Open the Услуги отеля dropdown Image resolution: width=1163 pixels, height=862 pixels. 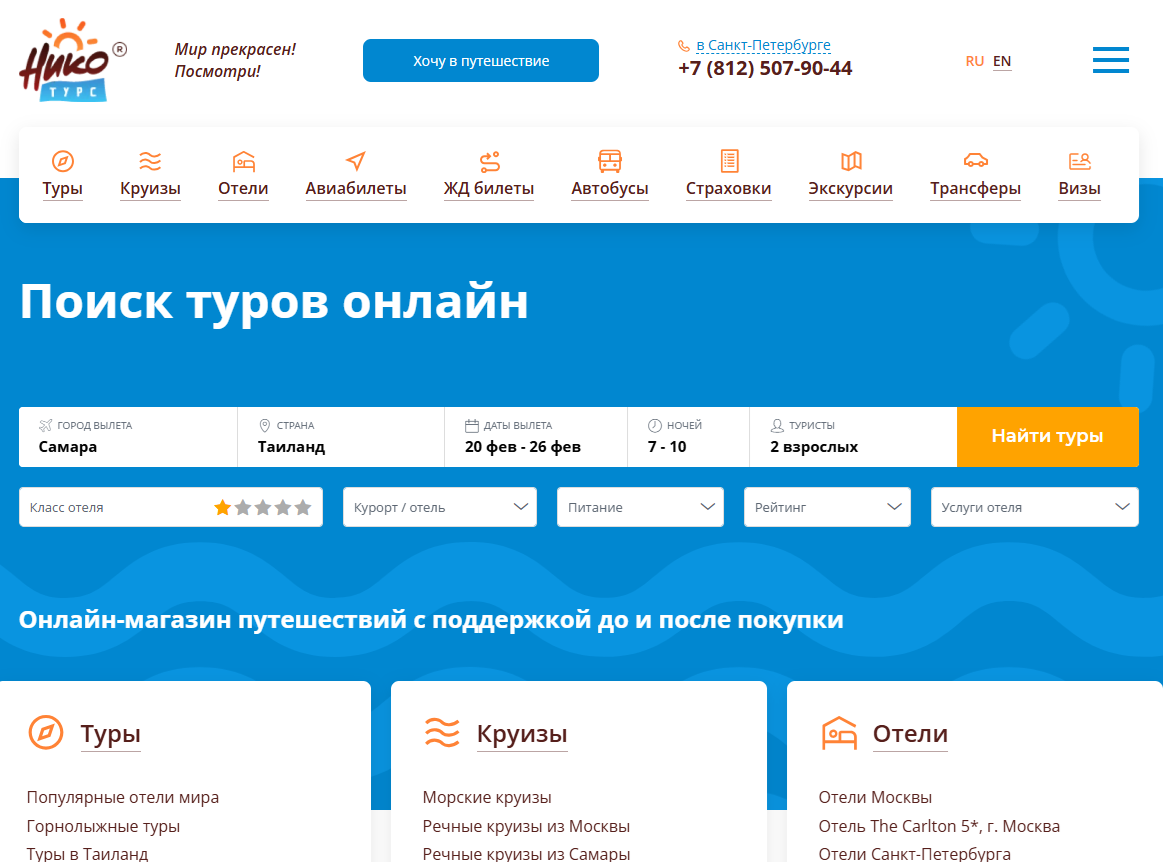1034,507
